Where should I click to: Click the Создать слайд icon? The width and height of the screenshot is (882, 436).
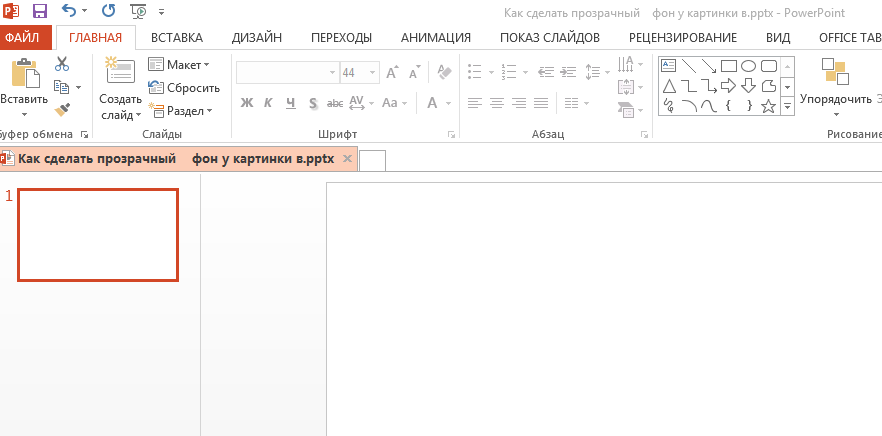pos(120,71)
